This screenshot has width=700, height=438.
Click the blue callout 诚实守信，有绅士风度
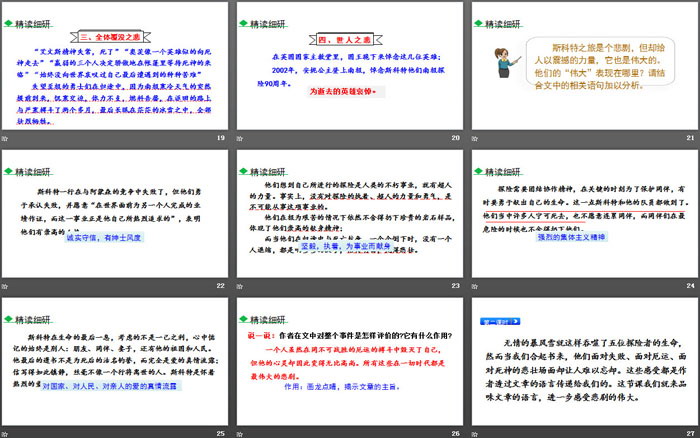coord(104,266)
